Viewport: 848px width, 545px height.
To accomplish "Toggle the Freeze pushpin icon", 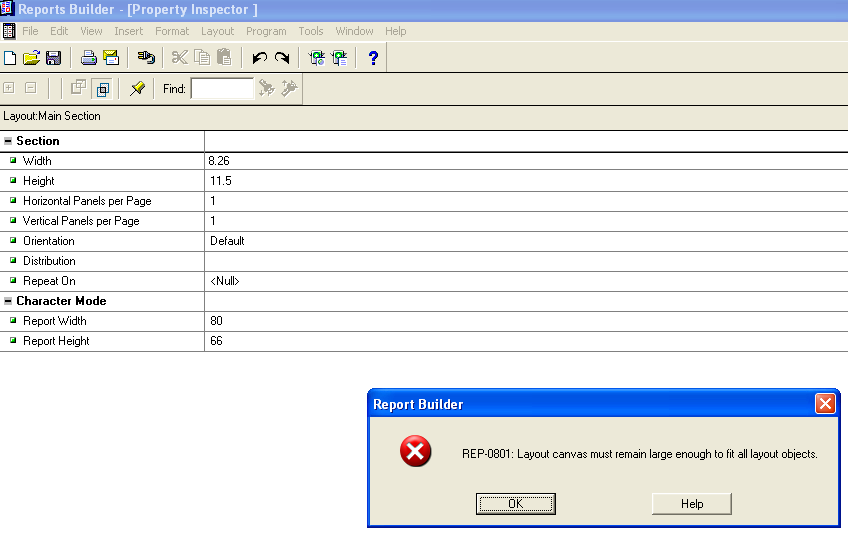I will point(137,88).
